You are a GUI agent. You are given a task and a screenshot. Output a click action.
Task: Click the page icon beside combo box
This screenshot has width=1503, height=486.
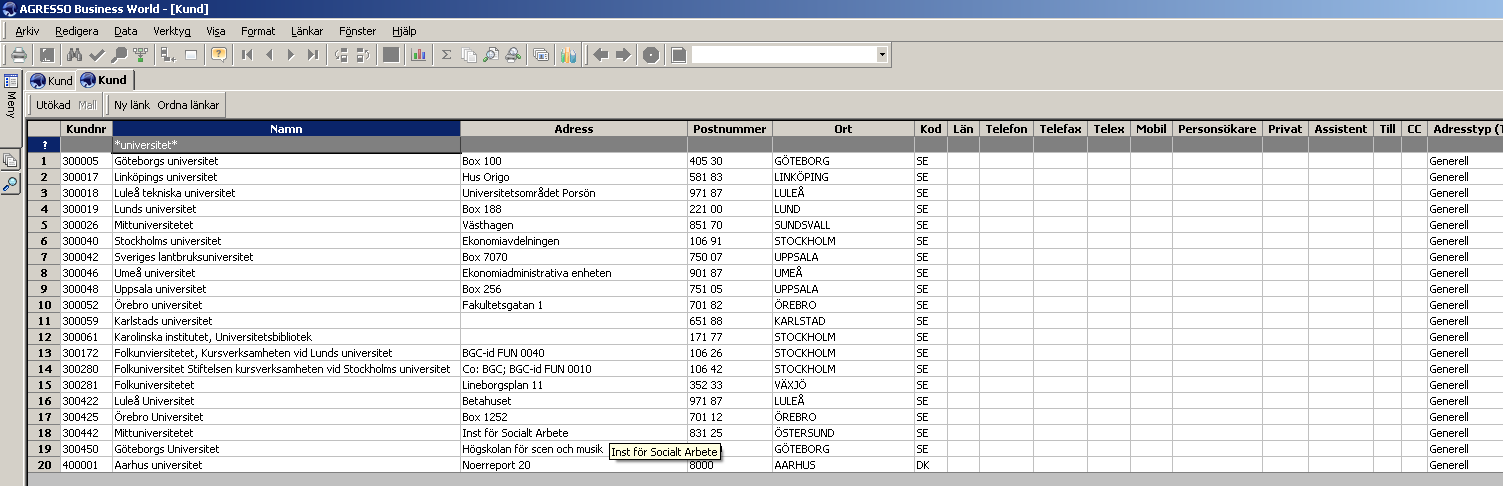coord(678,54)
